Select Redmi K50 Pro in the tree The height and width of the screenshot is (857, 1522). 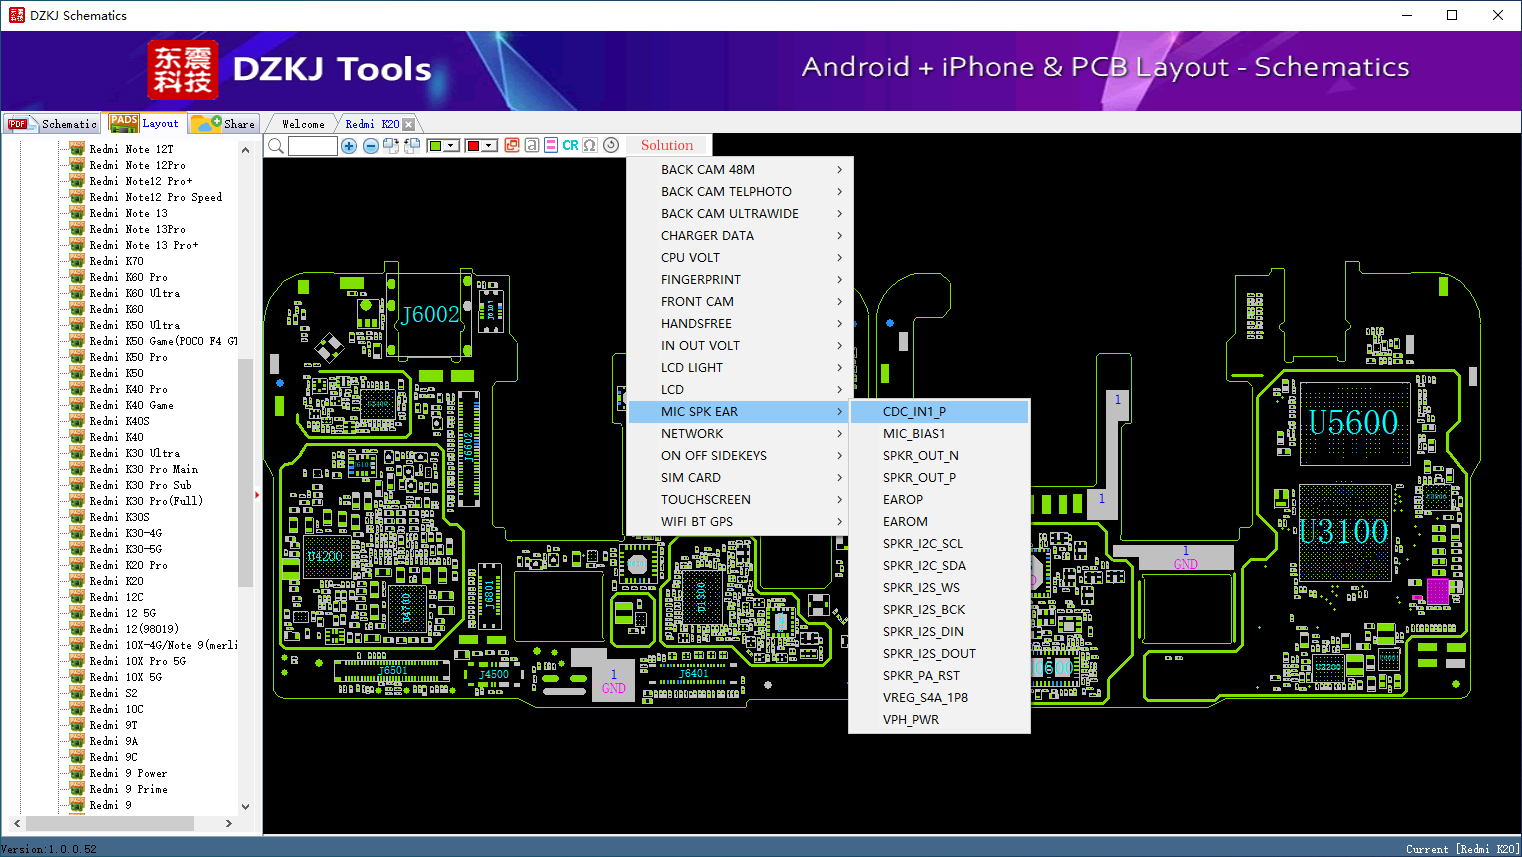click(x=128, y=357)
